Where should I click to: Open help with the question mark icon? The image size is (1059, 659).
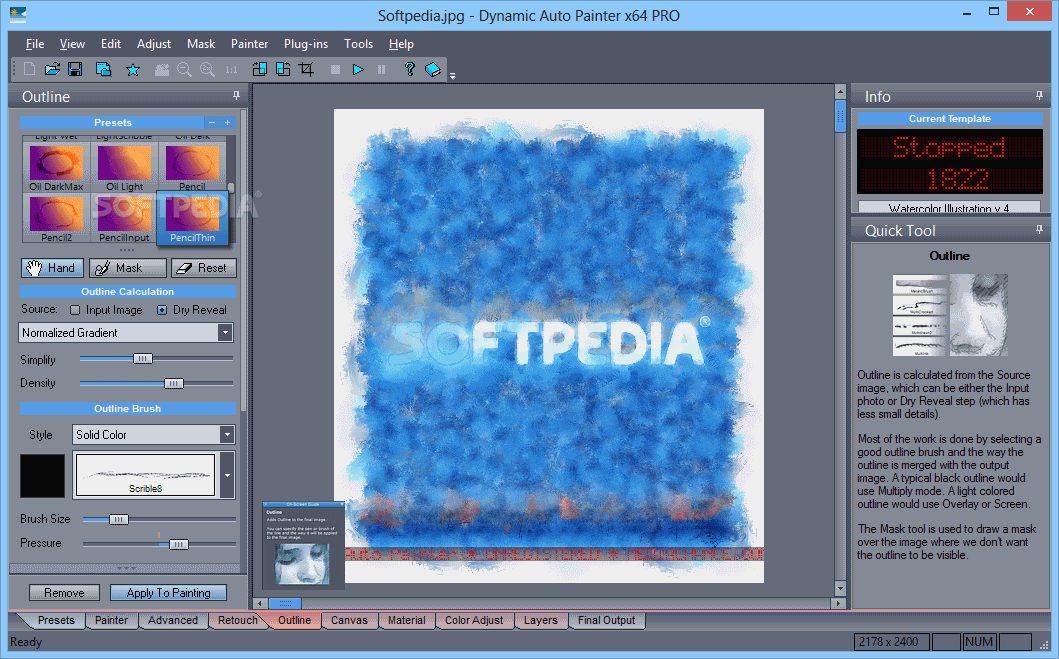click(409, 69)
